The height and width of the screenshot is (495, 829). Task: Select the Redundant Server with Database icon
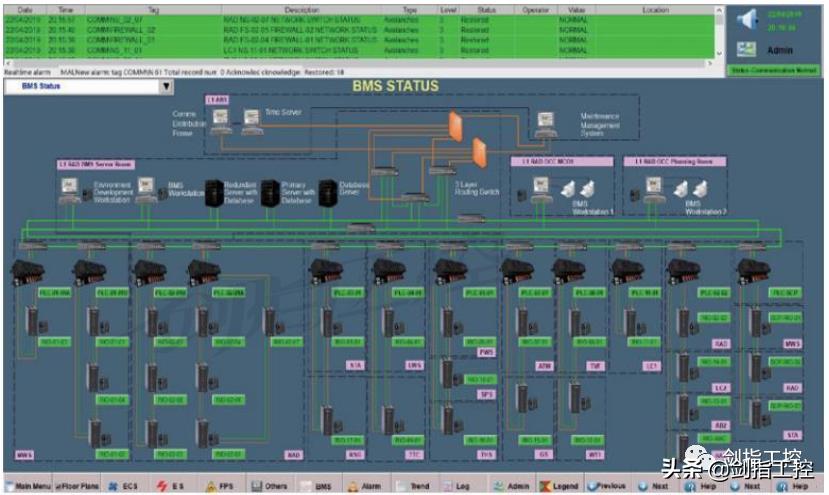pyautogui.click(x=213, y=191)
